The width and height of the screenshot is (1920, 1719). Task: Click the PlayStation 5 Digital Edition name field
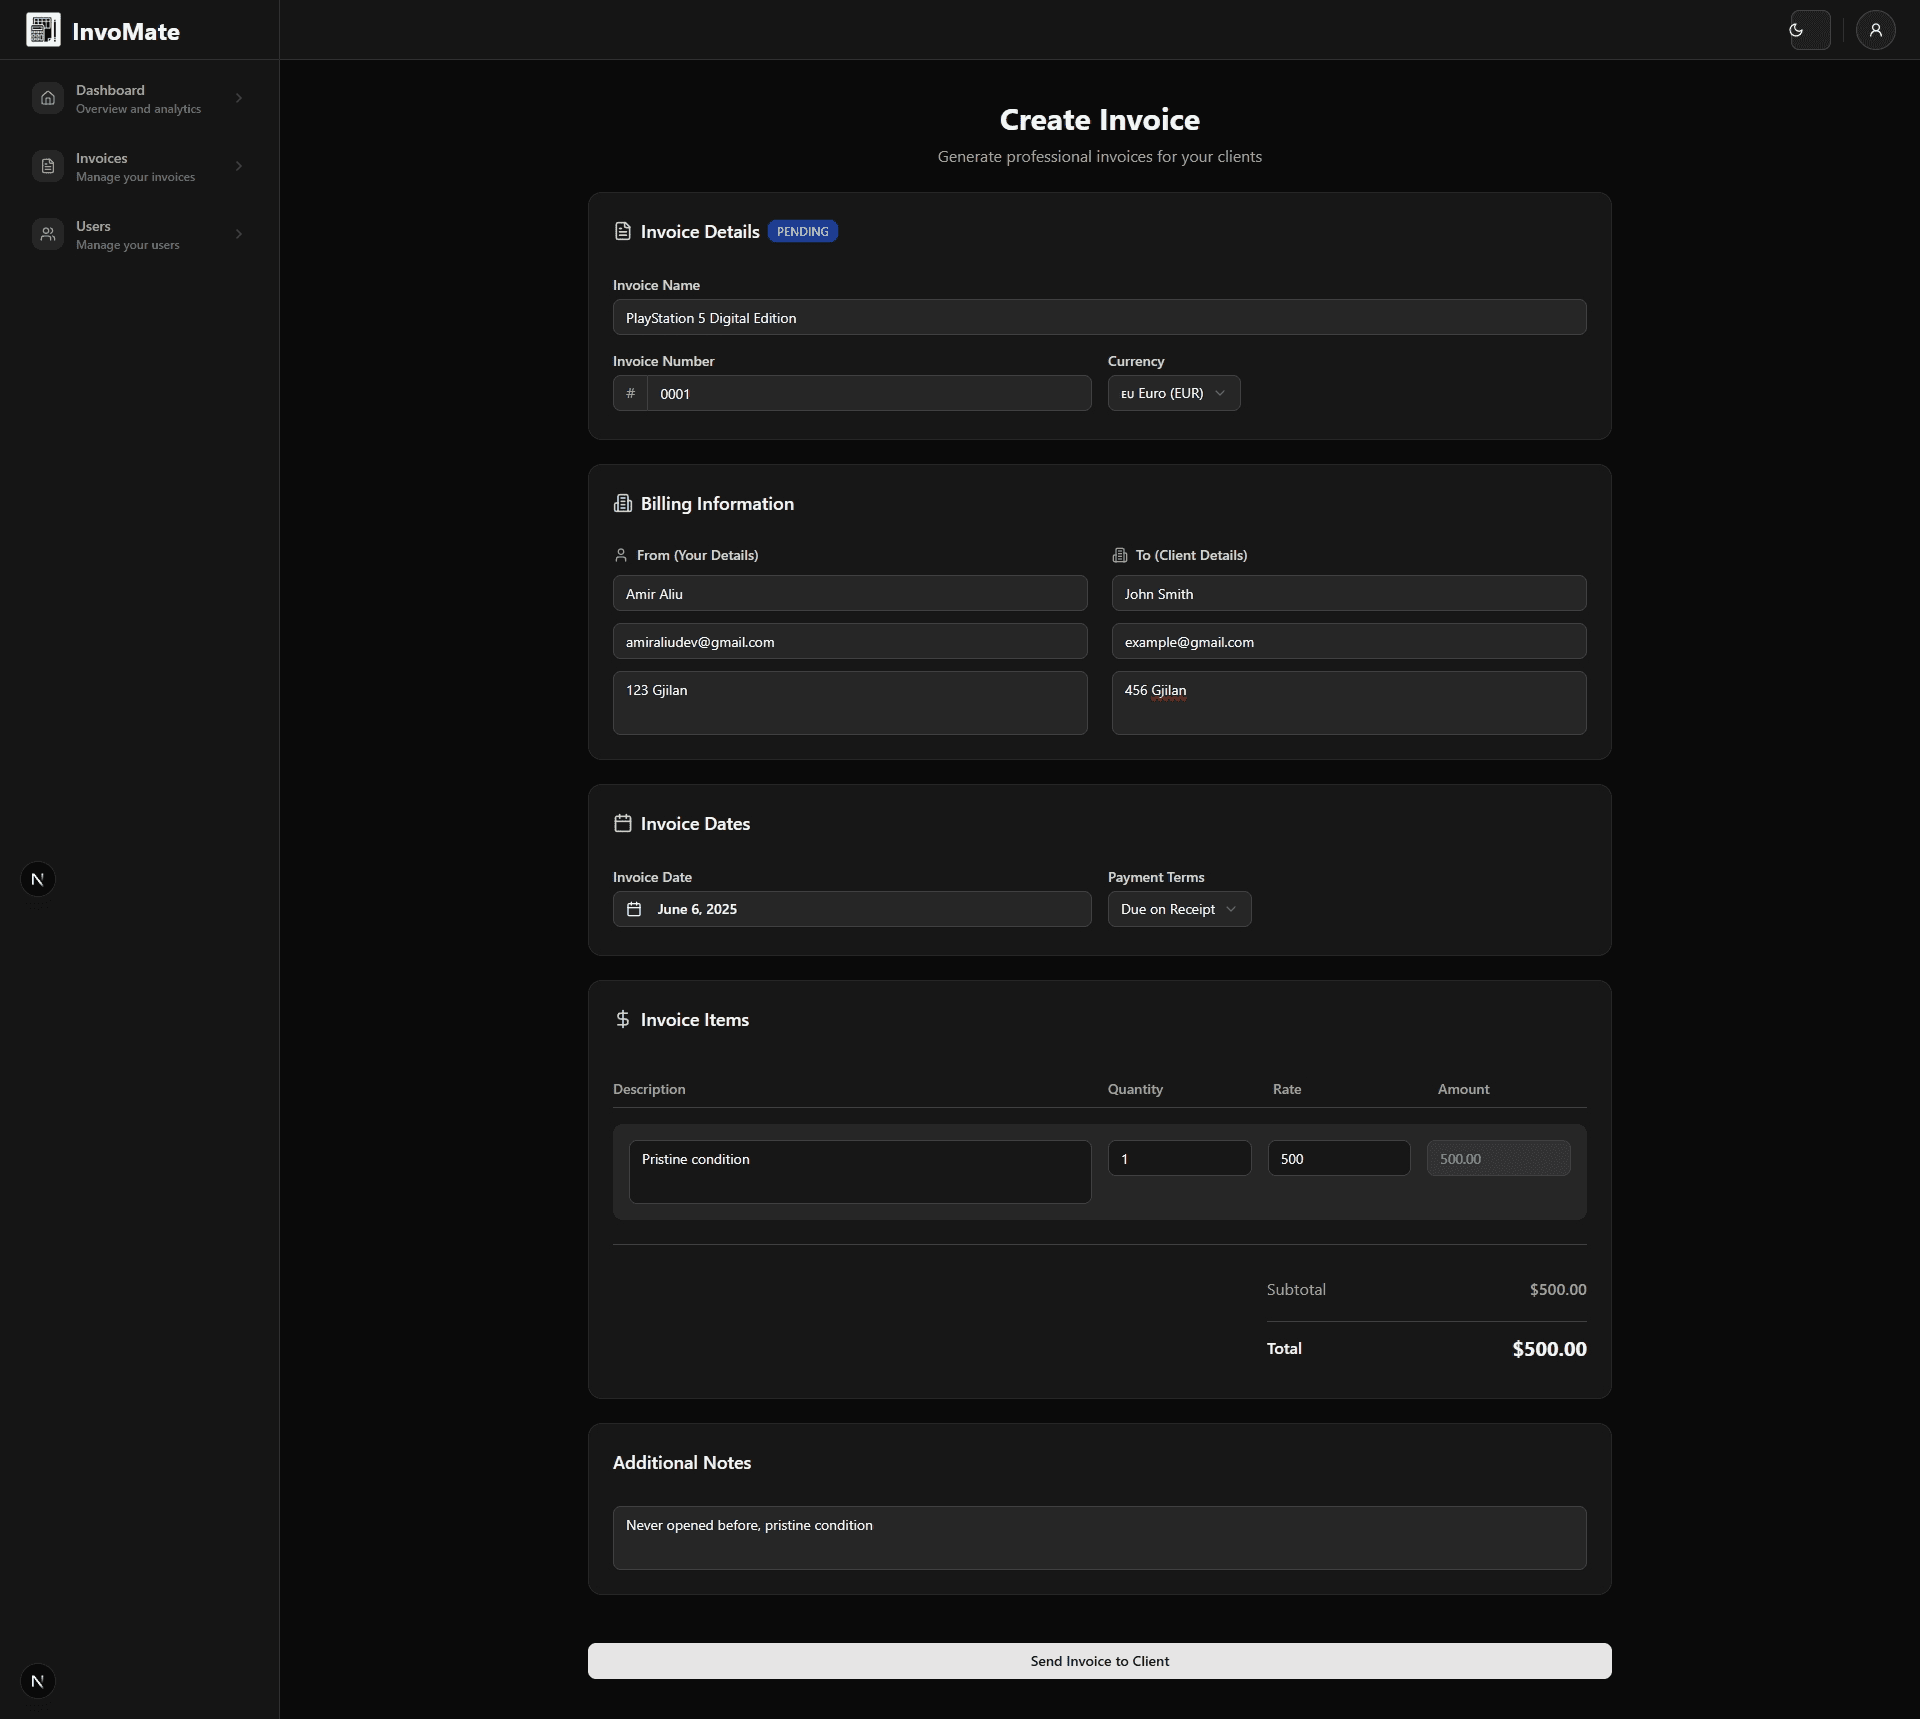click(1098, 317)
